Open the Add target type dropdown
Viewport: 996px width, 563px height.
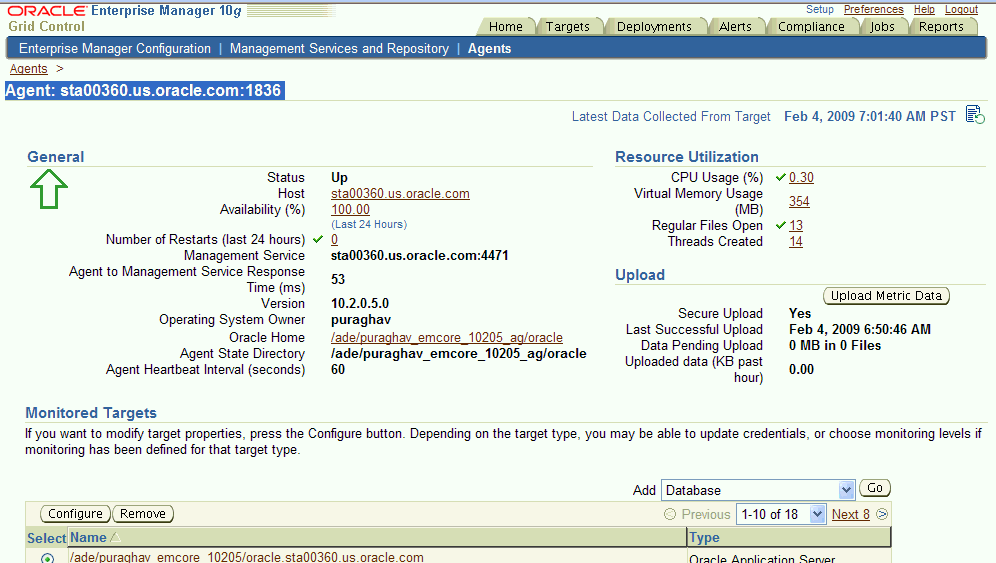pos(758,490)
